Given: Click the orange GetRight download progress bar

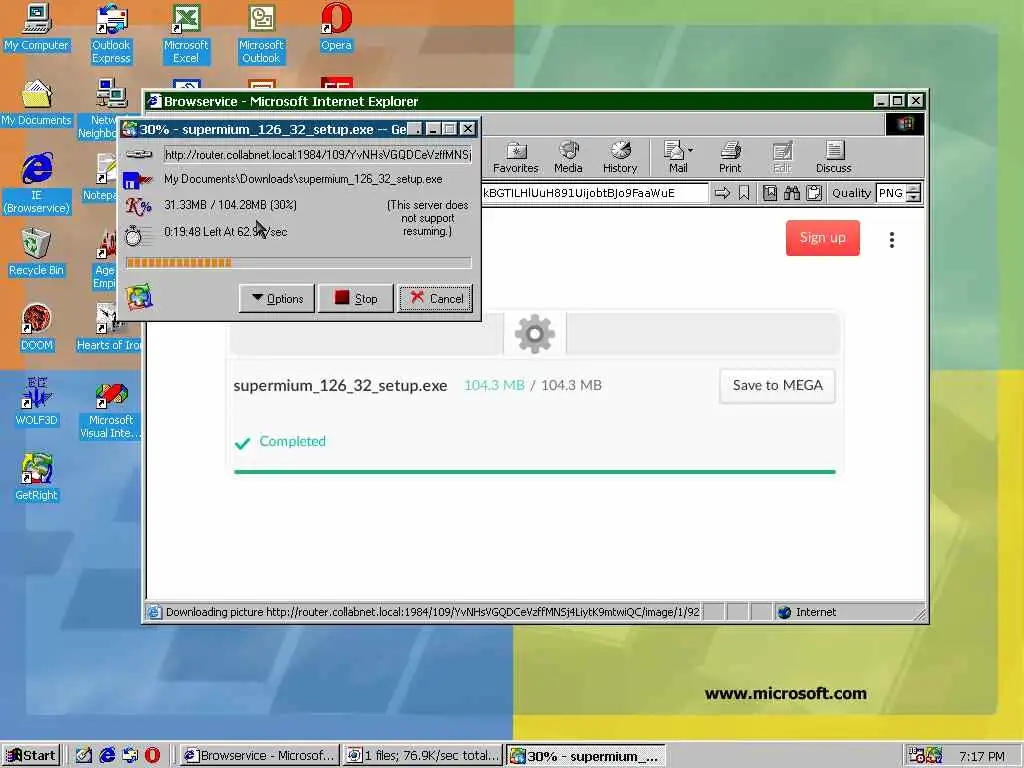Looking at the screenshot, I should point(298,263).
